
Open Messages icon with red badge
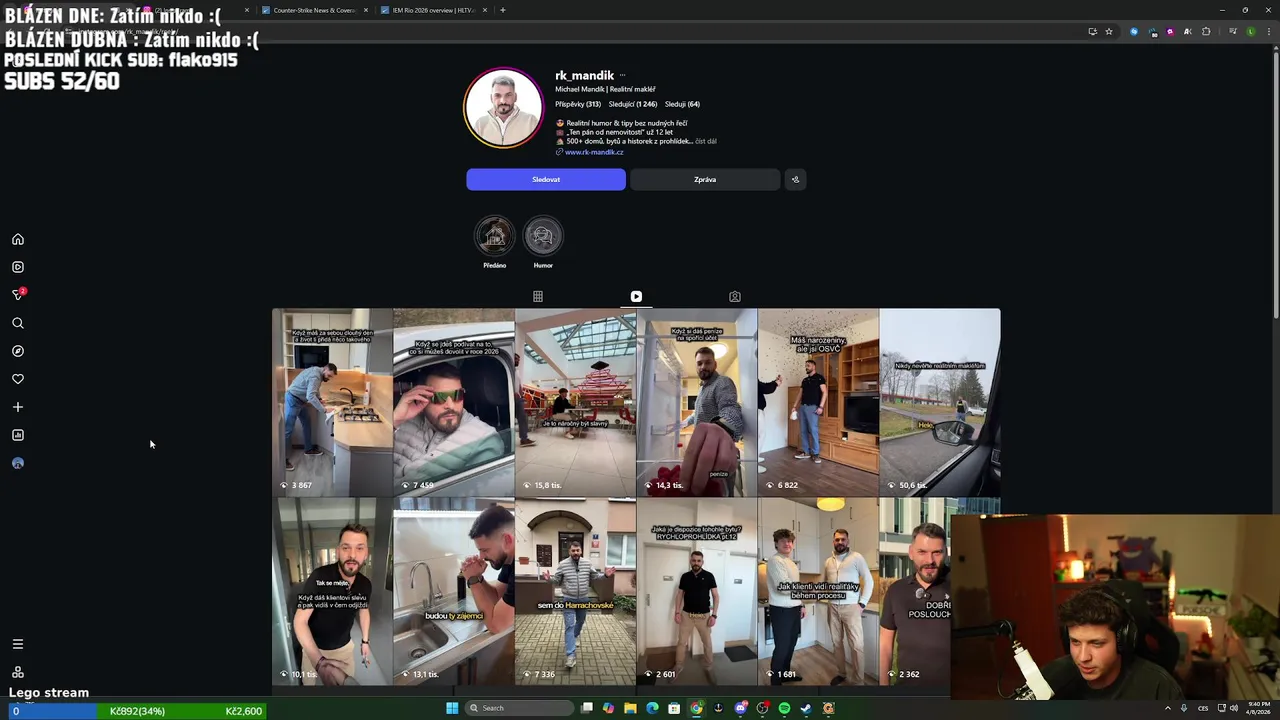point(18,295)
